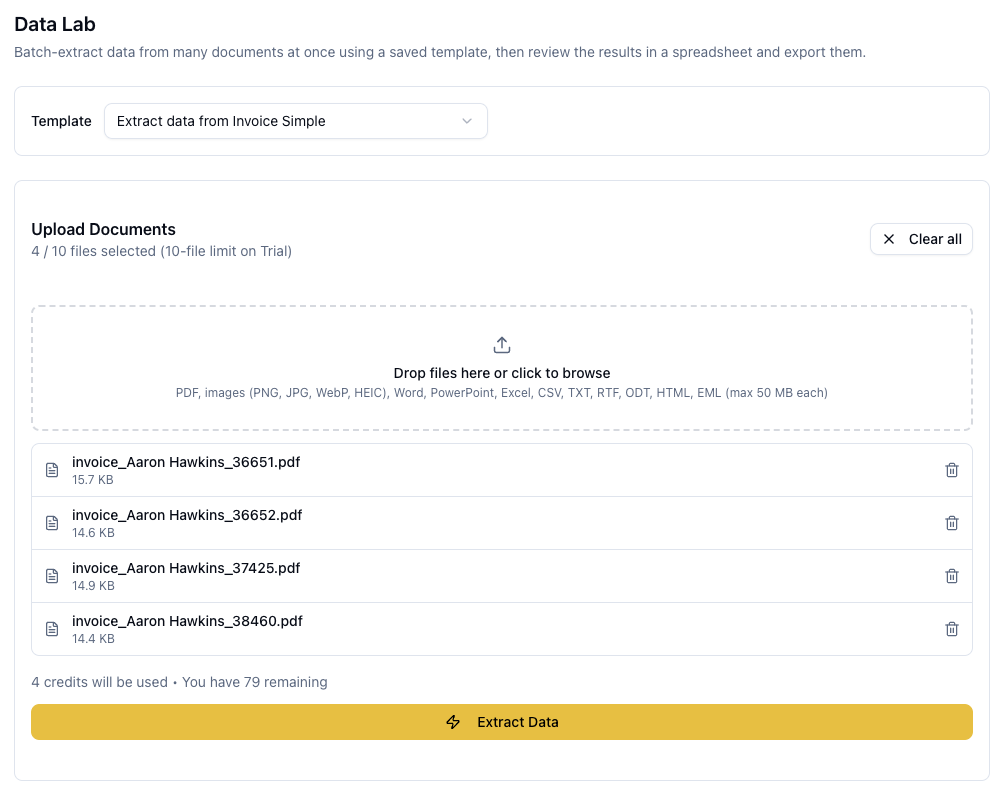
Task: Click 'Drop files here or click to browse'
Action: point(502,373)
